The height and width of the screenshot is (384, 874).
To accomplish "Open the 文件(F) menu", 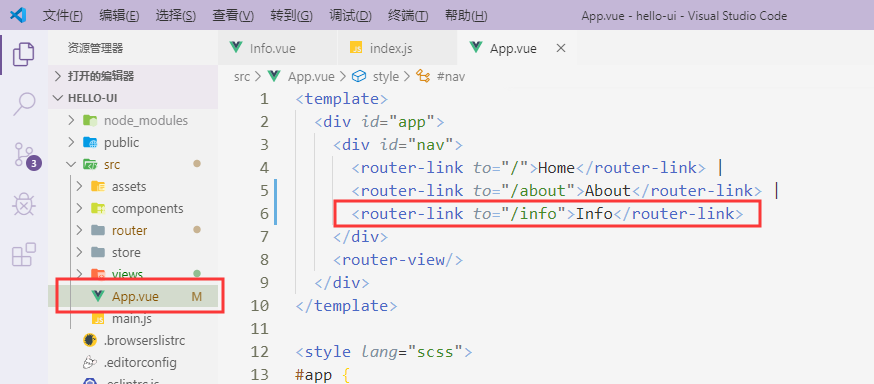I will tap(63, 16).
